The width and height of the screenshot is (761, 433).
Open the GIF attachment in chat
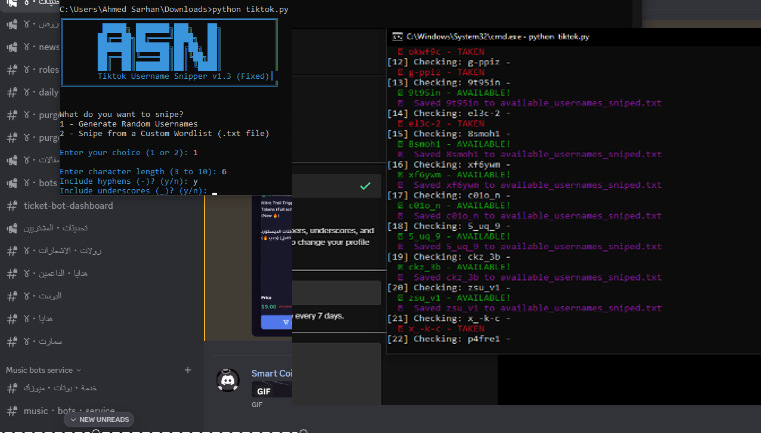(x=271, y=391)
